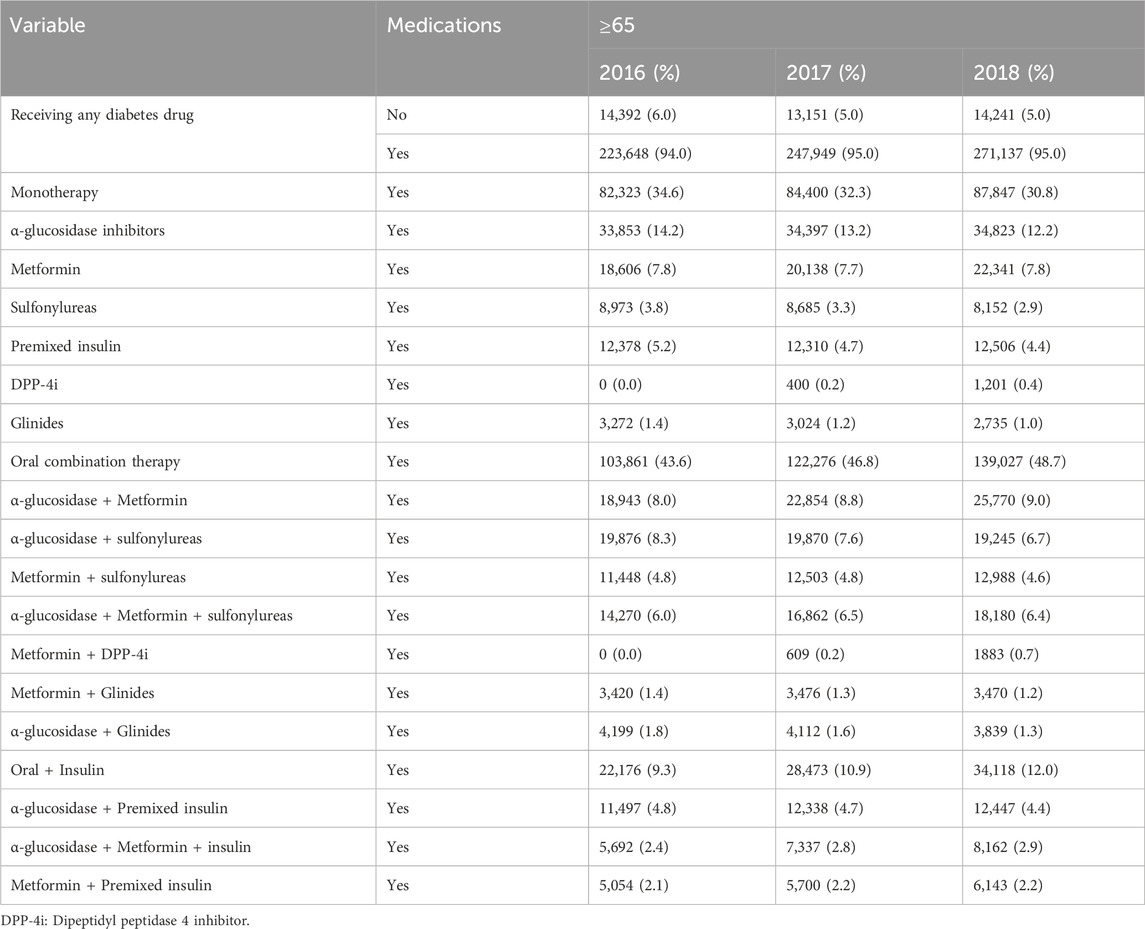Click the Sulfonylureas row label

(53, 308)
